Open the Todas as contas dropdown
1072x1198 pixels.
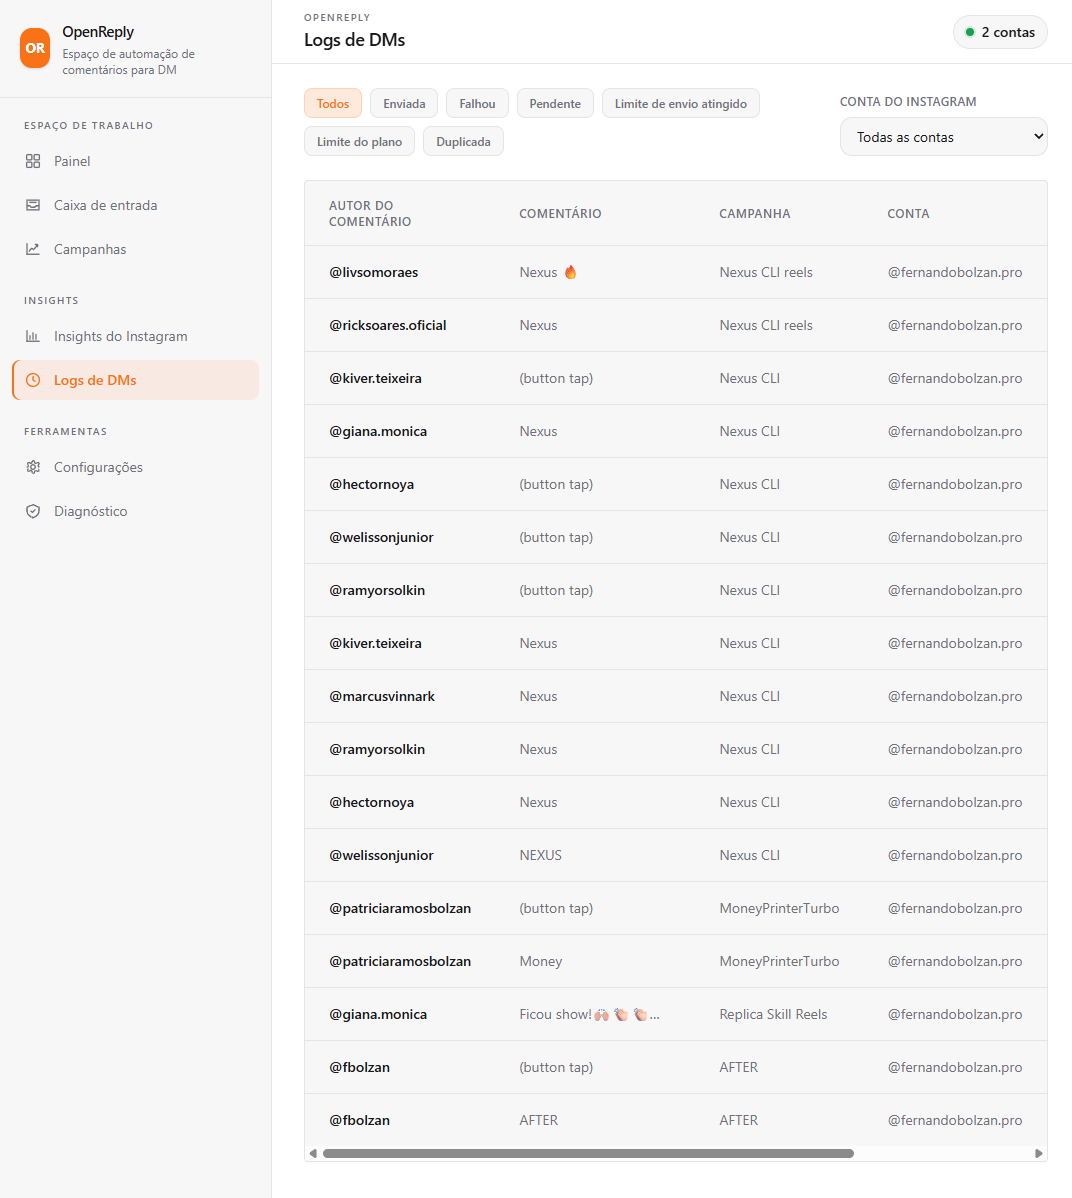click(944, 137)
